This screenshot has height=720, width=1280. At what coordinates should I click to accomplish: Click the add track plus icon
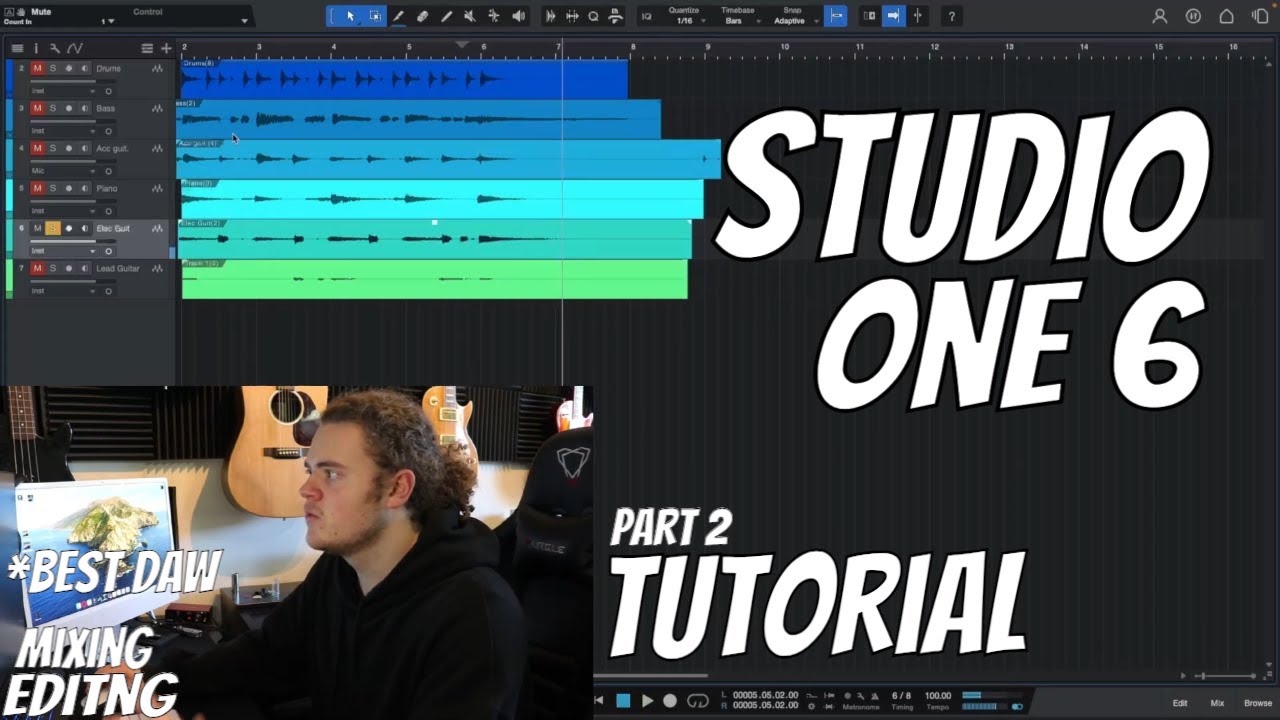[166, 48]
